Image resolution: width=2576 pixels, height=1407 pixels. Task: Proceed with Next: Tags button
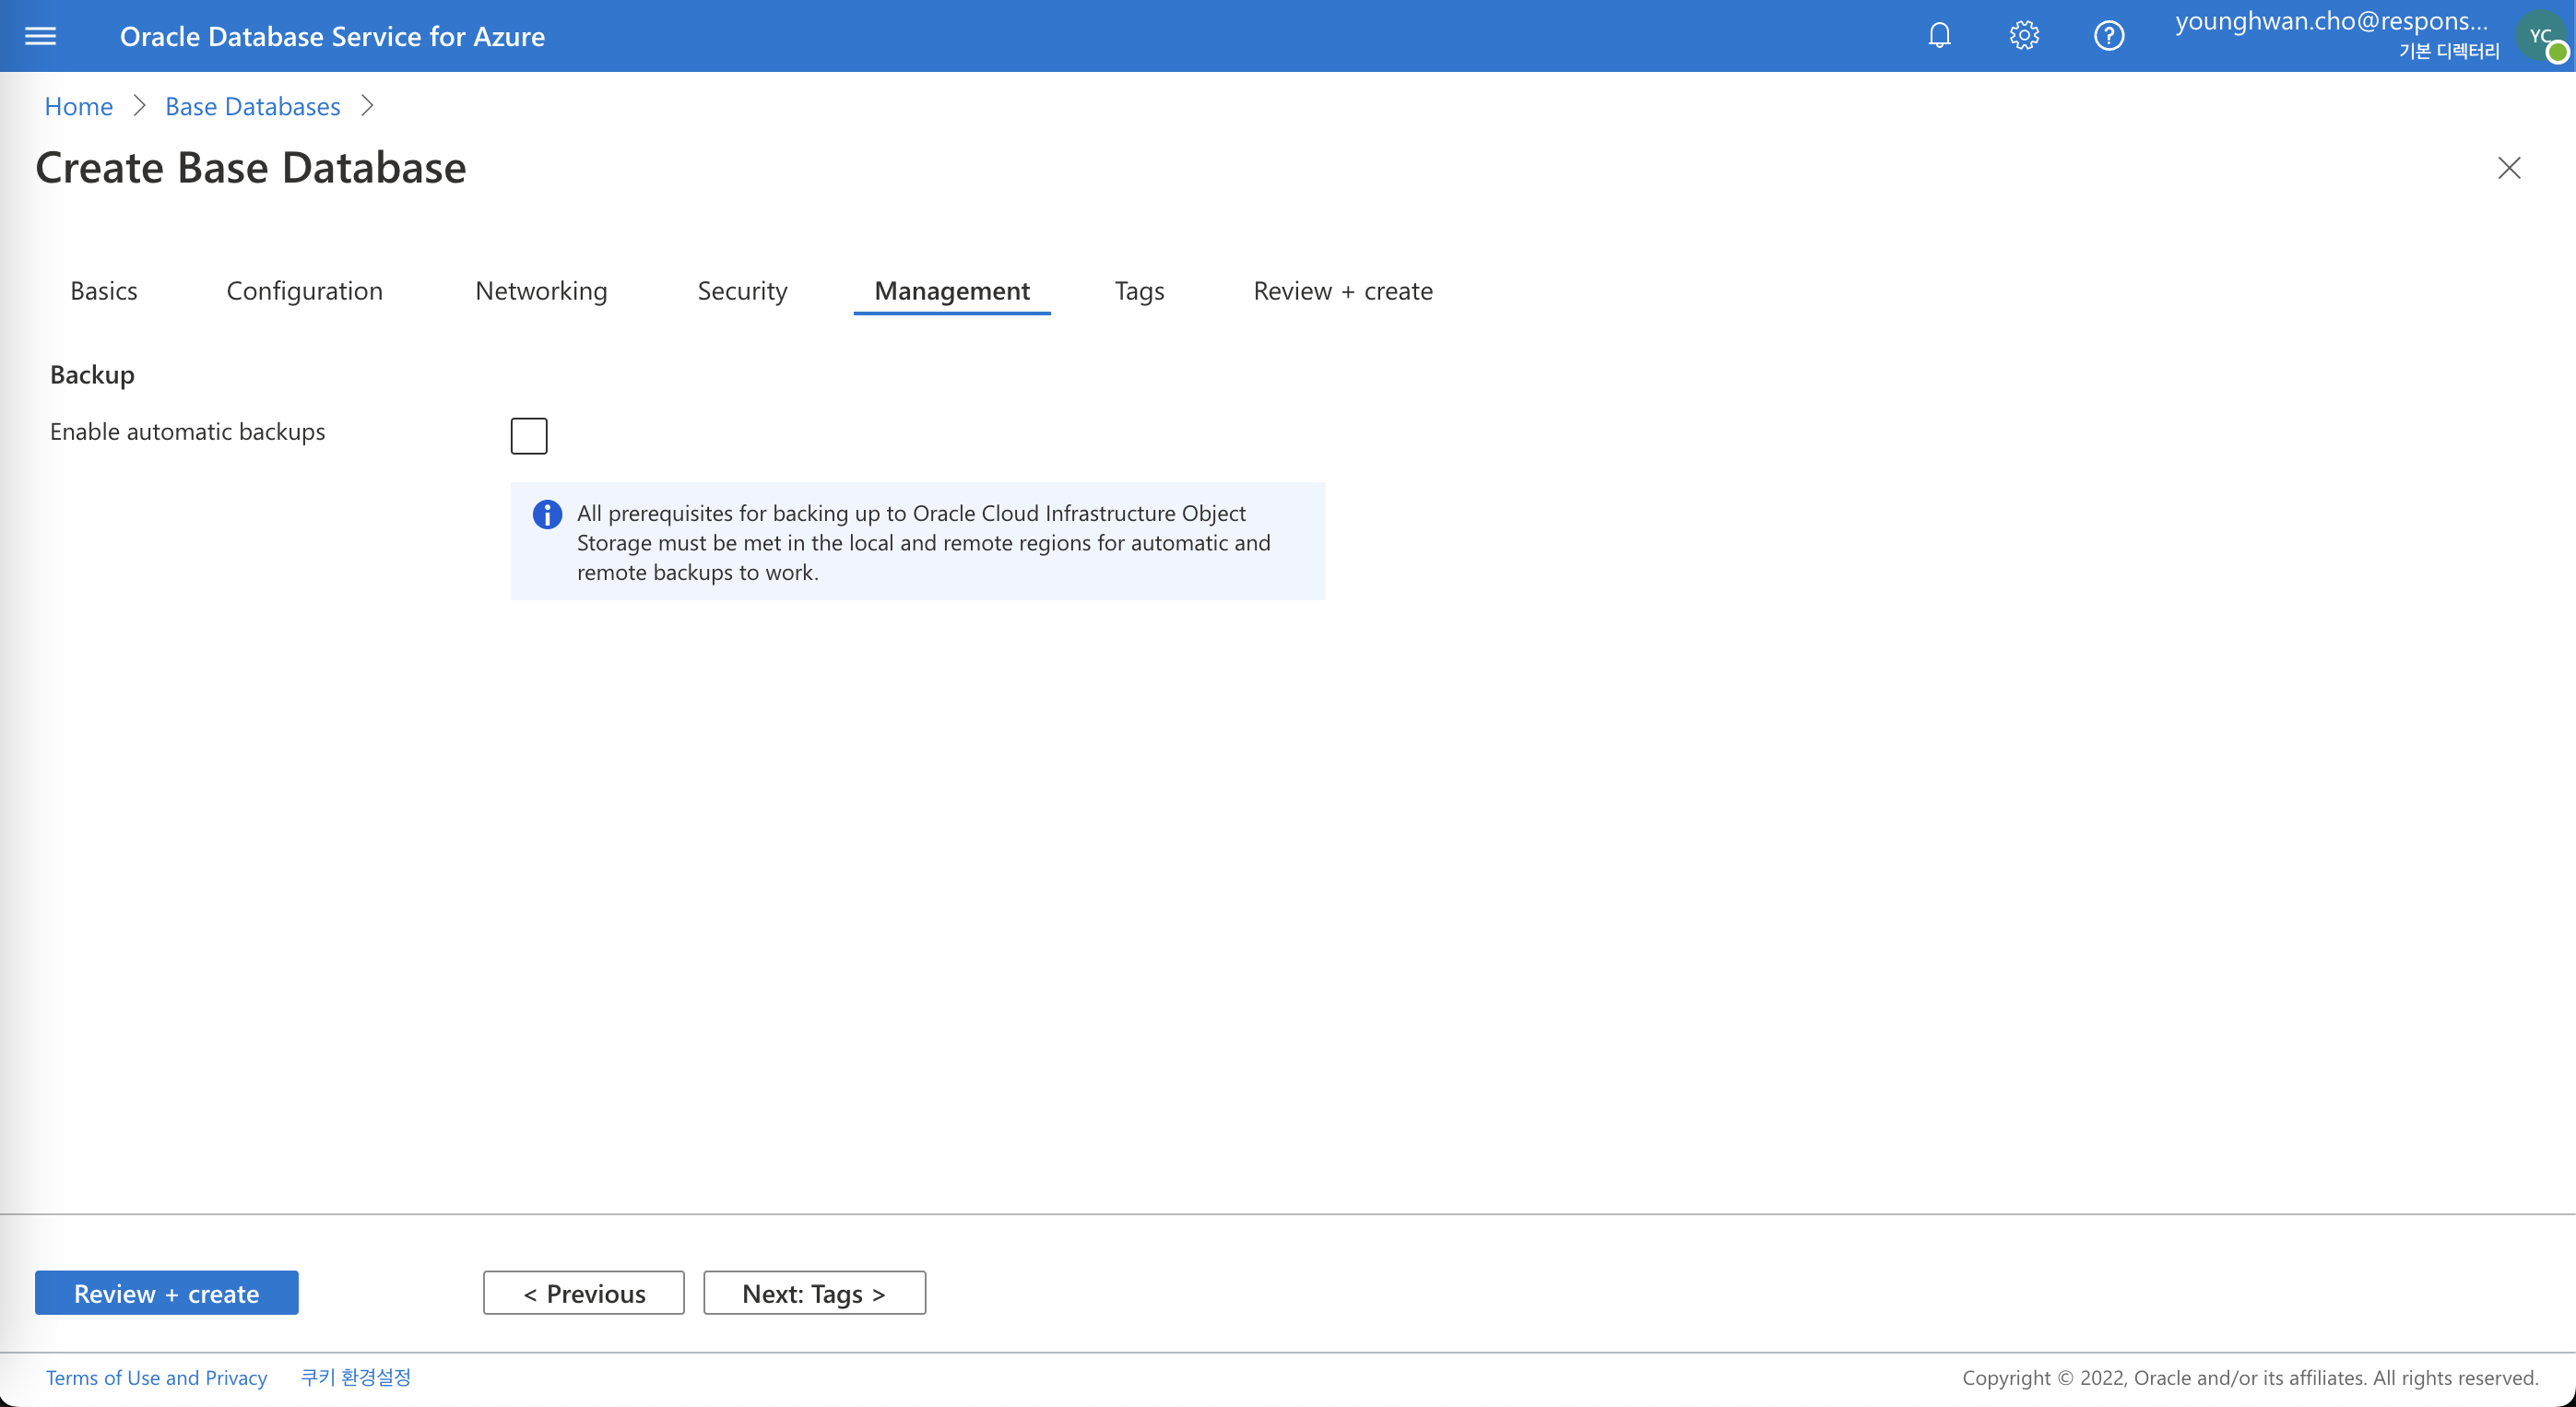pos(814,1293)
